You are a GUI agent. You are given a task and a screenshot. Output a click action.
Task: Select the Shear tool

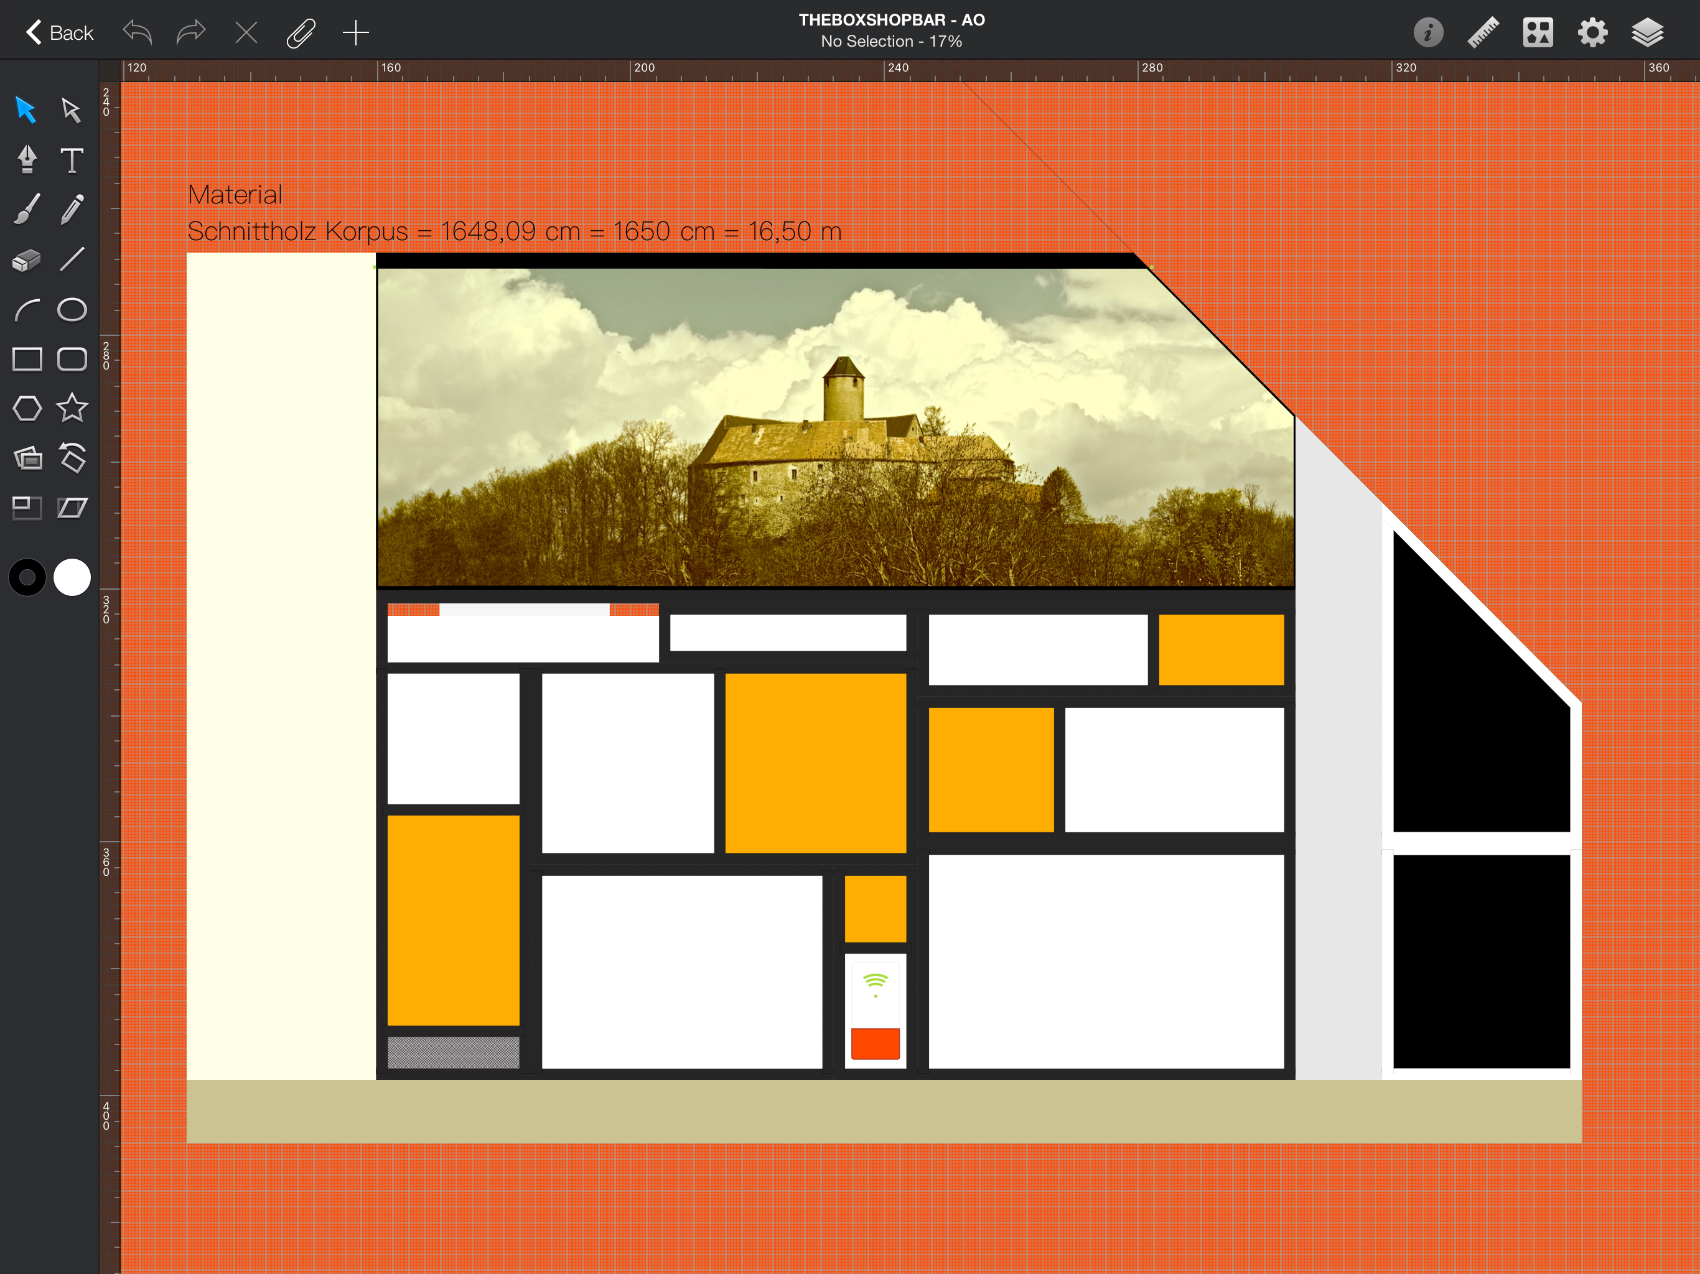(x=72, y=508)
